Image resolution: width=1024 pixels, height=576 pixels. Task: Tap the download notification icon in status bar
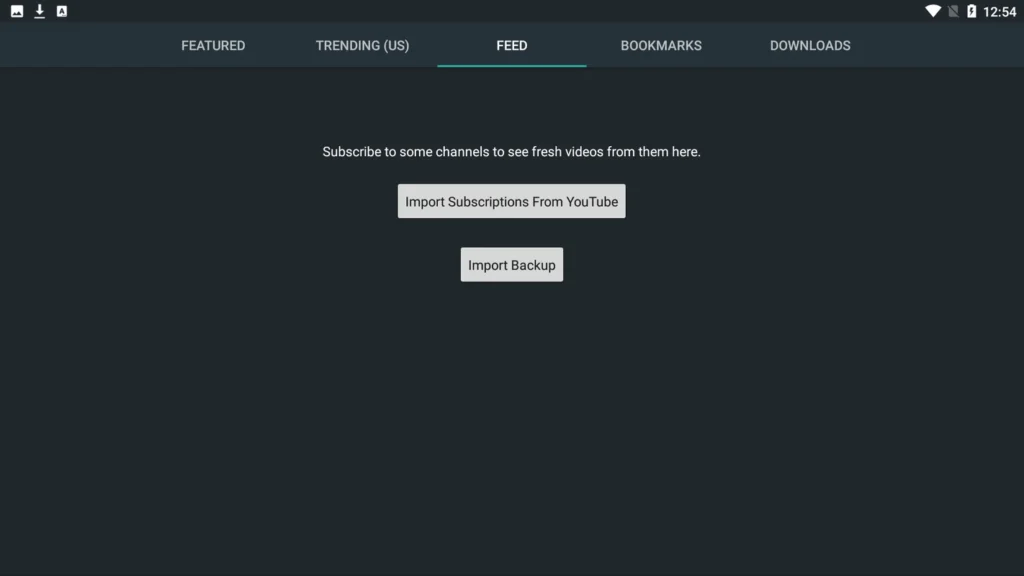click(39, 11)
